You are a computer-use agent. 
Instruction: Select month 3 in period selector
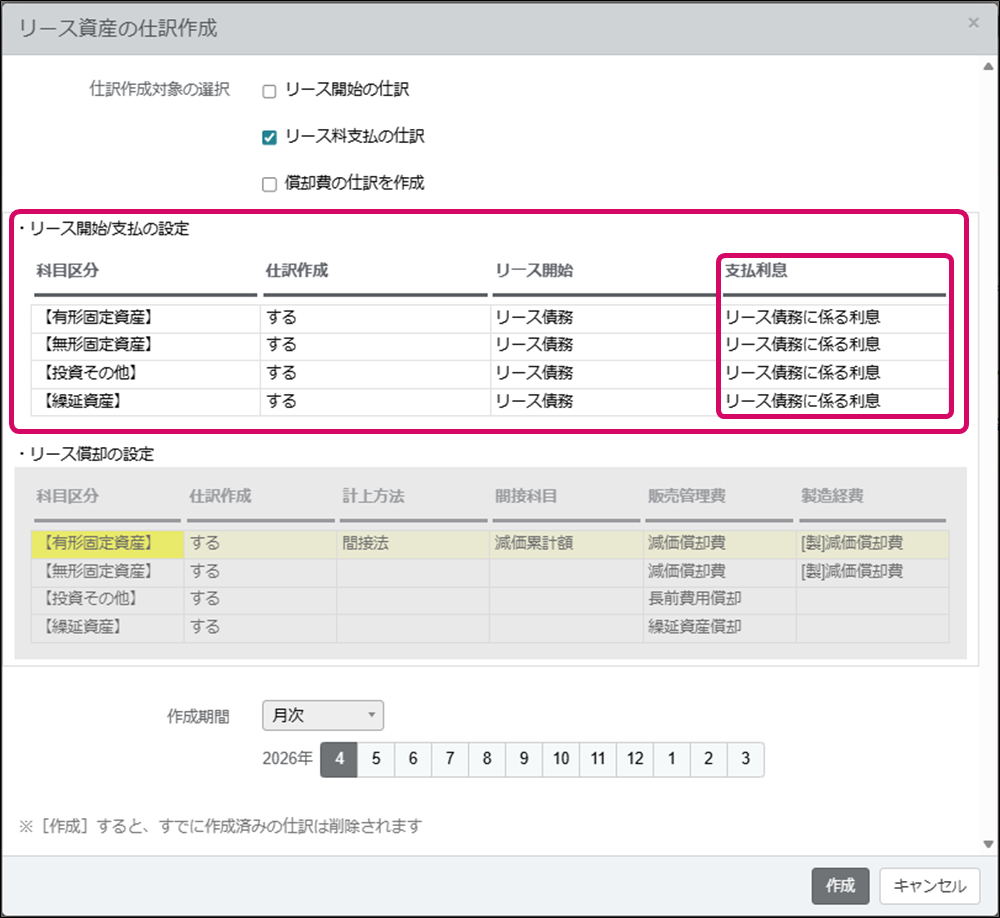[745, 759]
